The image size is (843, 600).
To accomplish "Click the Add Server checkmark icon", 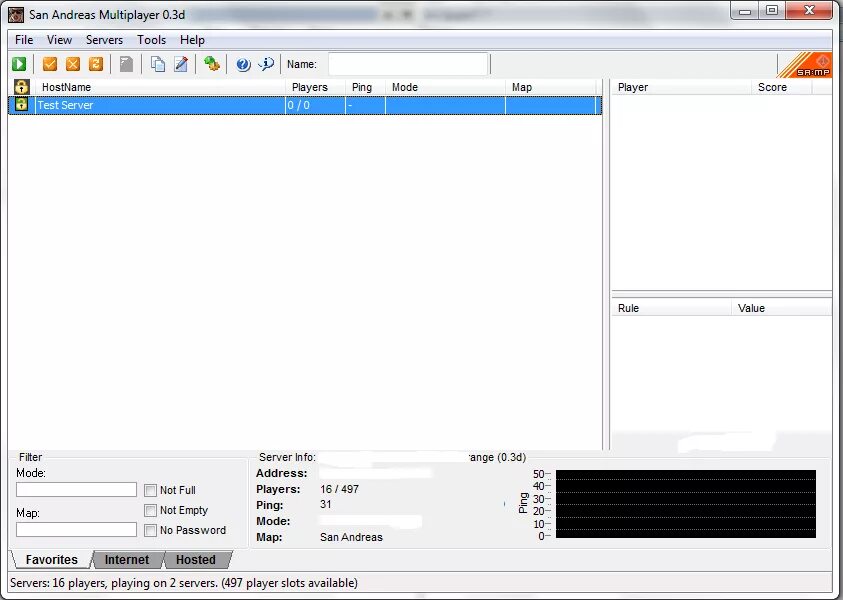I will coord(50,64).
